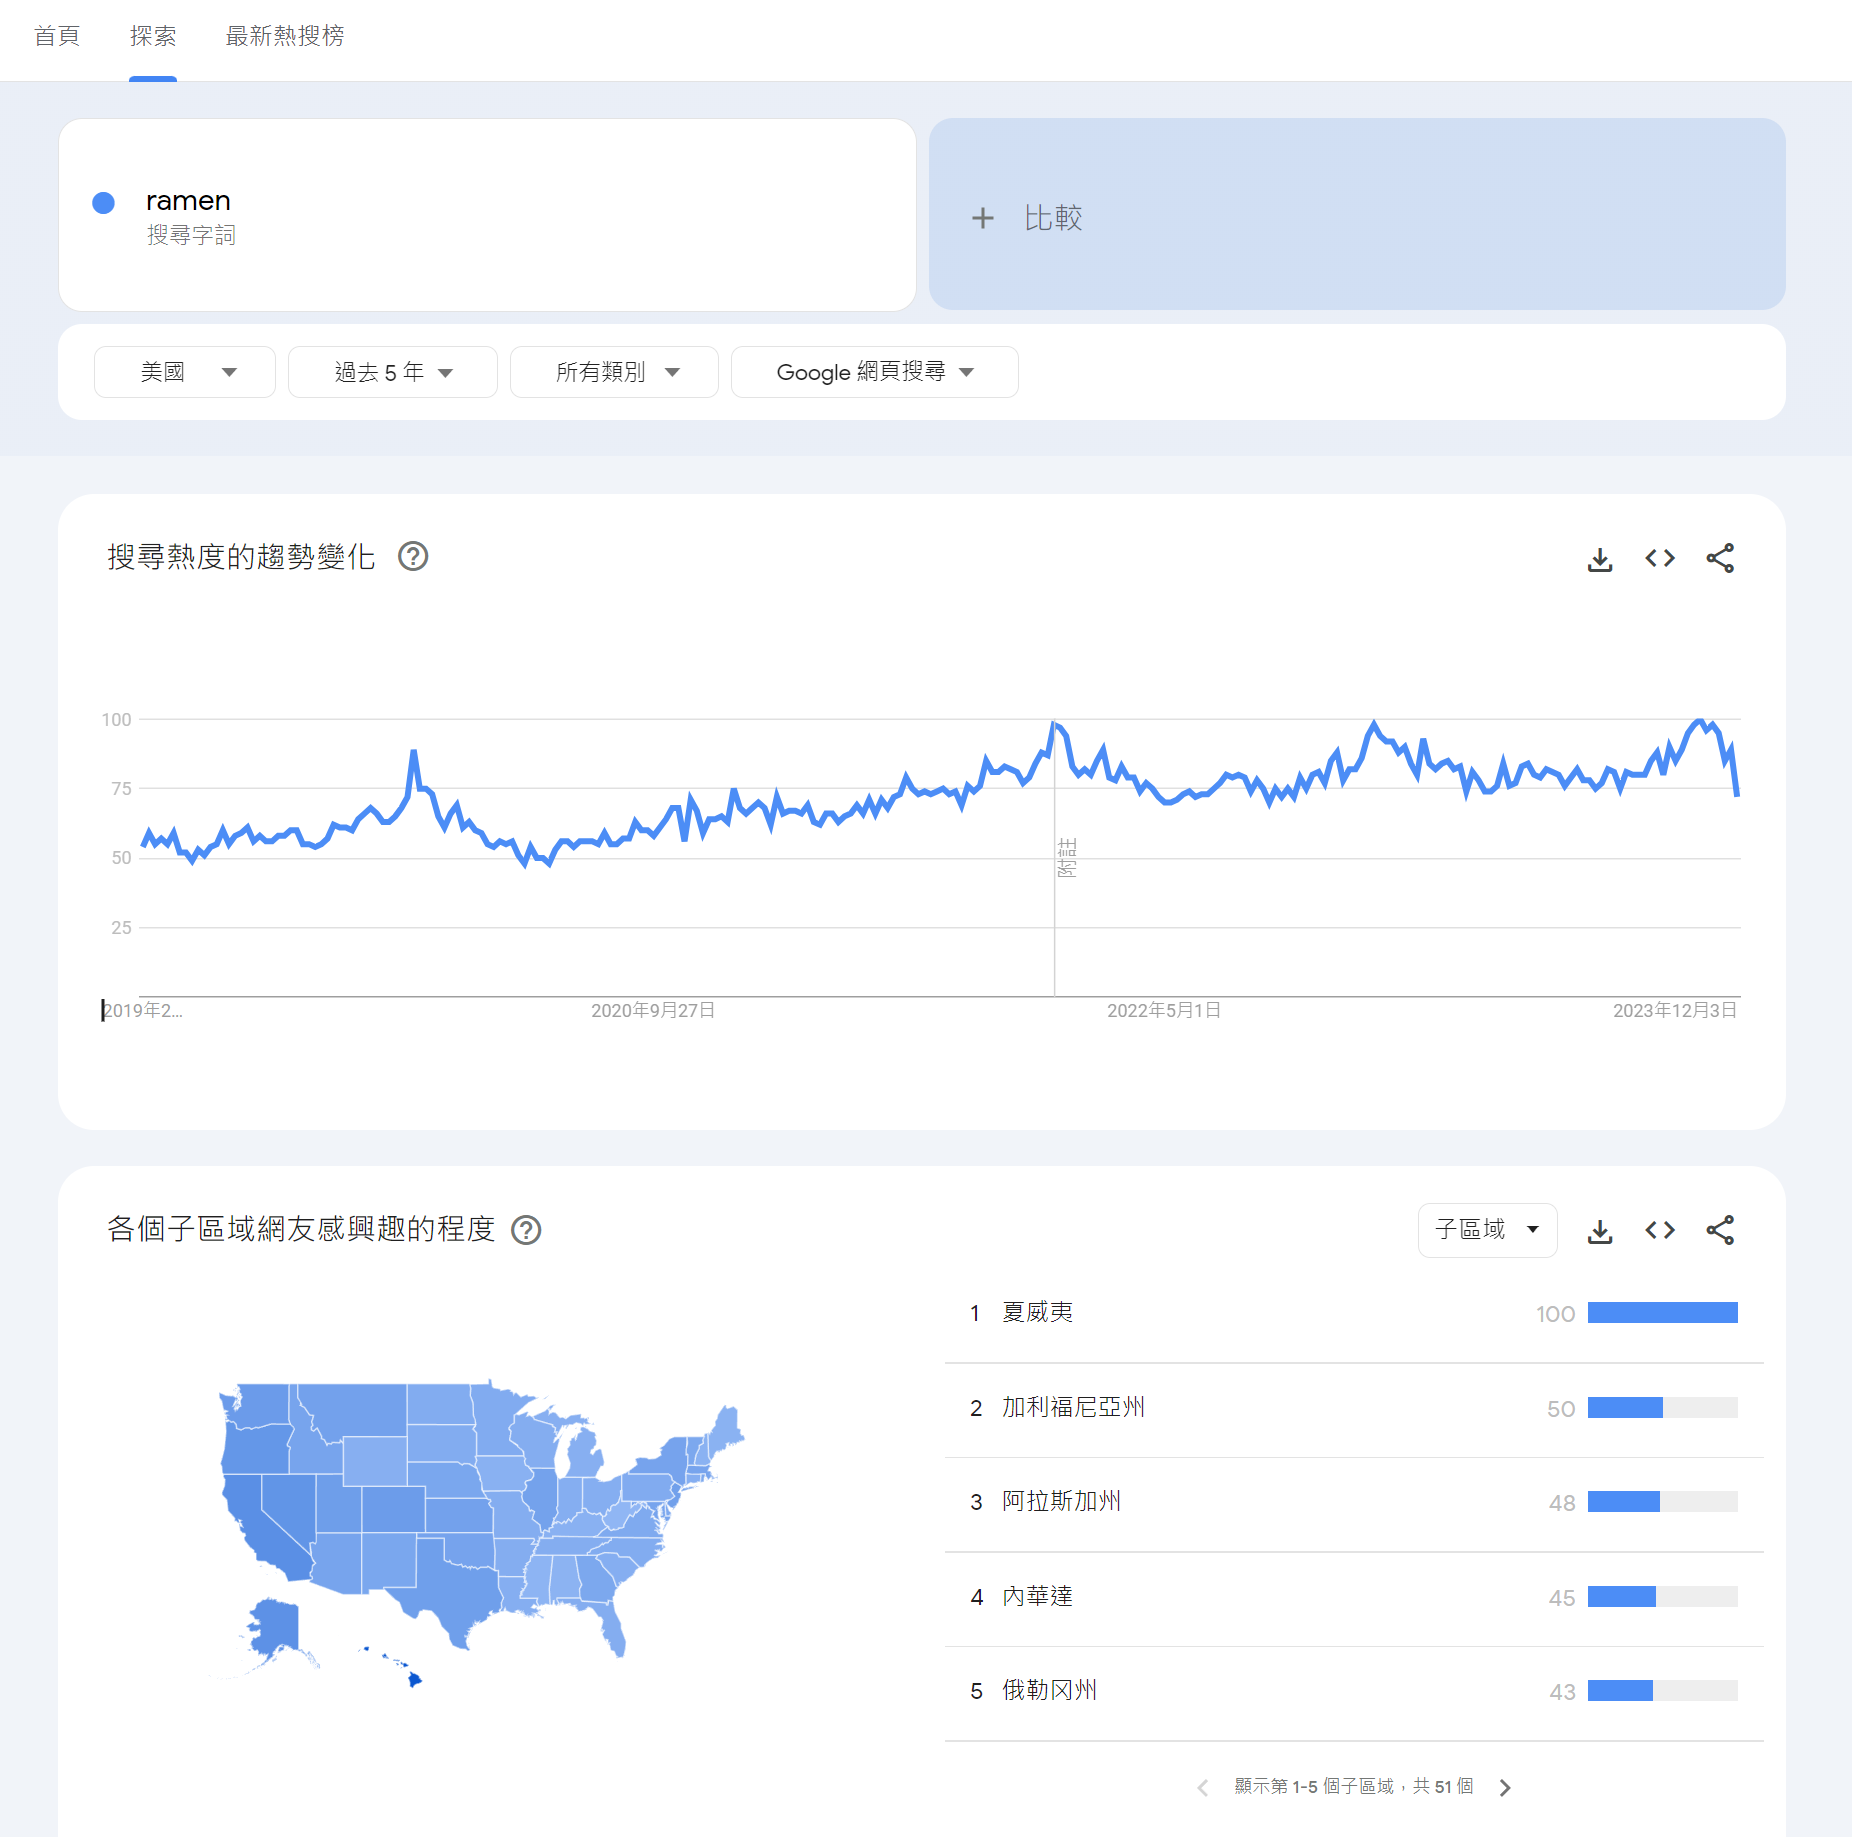Image resolution: width=1852 pixels, height=1837 pixels.
Task: Go to next page of subregions
Action: [x=1505, y=1787]
